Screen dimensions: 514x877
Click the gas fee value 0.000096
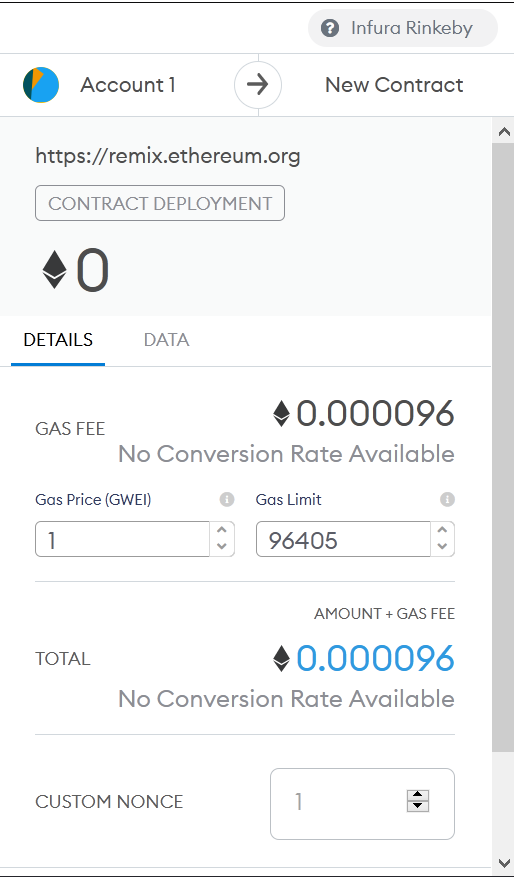point(375,414)
